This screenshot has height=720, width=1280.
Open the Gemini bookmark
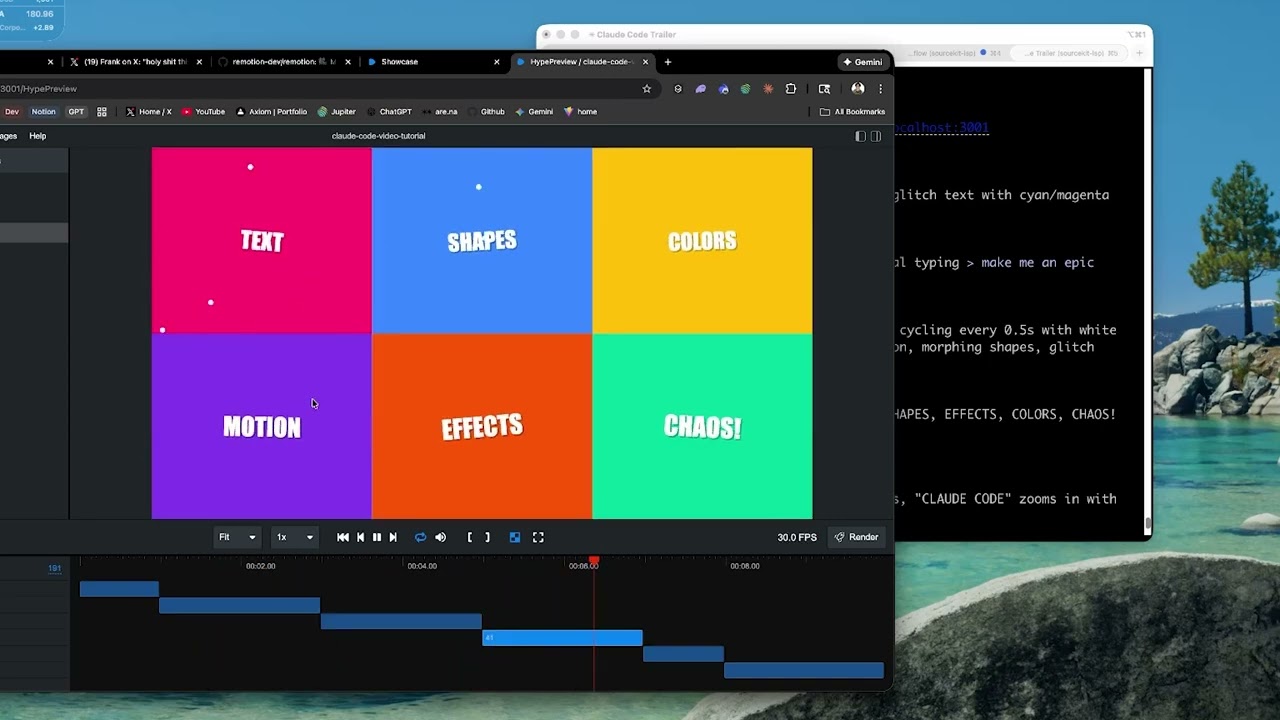point(534,112)
